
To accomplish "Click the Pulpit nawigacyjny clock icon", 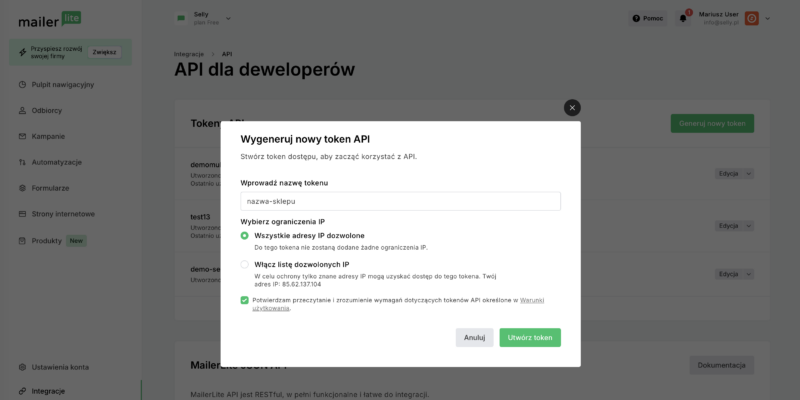I will [x=22, y=85].
